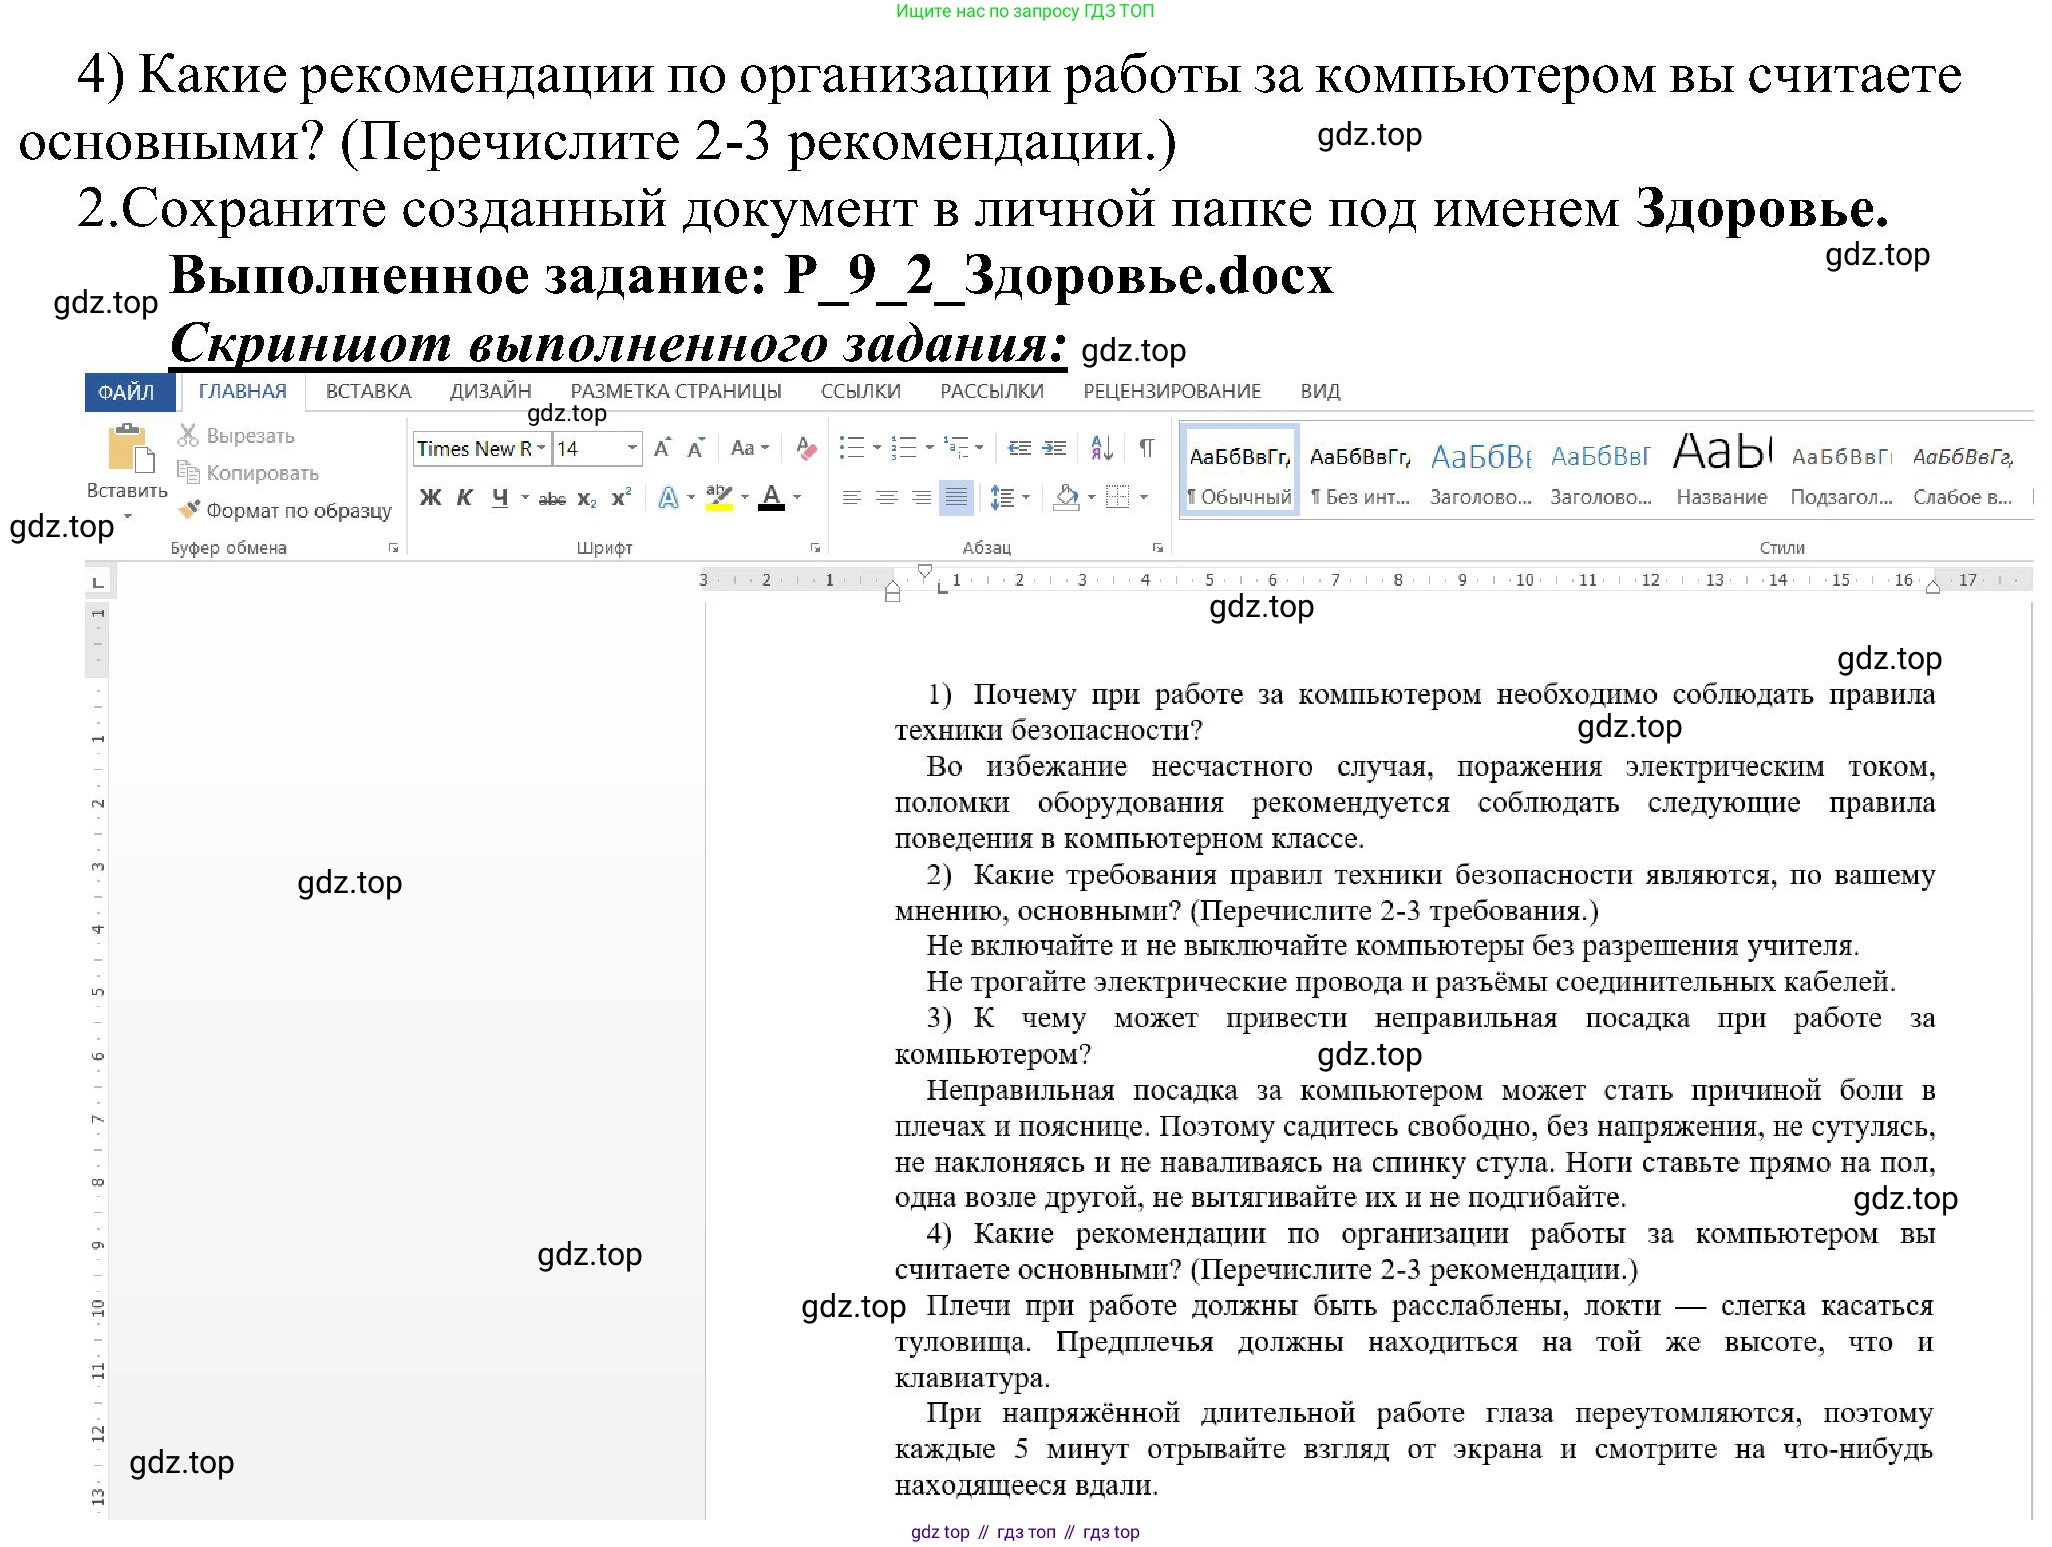2052x1547 pixels.
Task: Expand font color dropdown arrow
Action: pyautogui.click(x=797, y=497)
